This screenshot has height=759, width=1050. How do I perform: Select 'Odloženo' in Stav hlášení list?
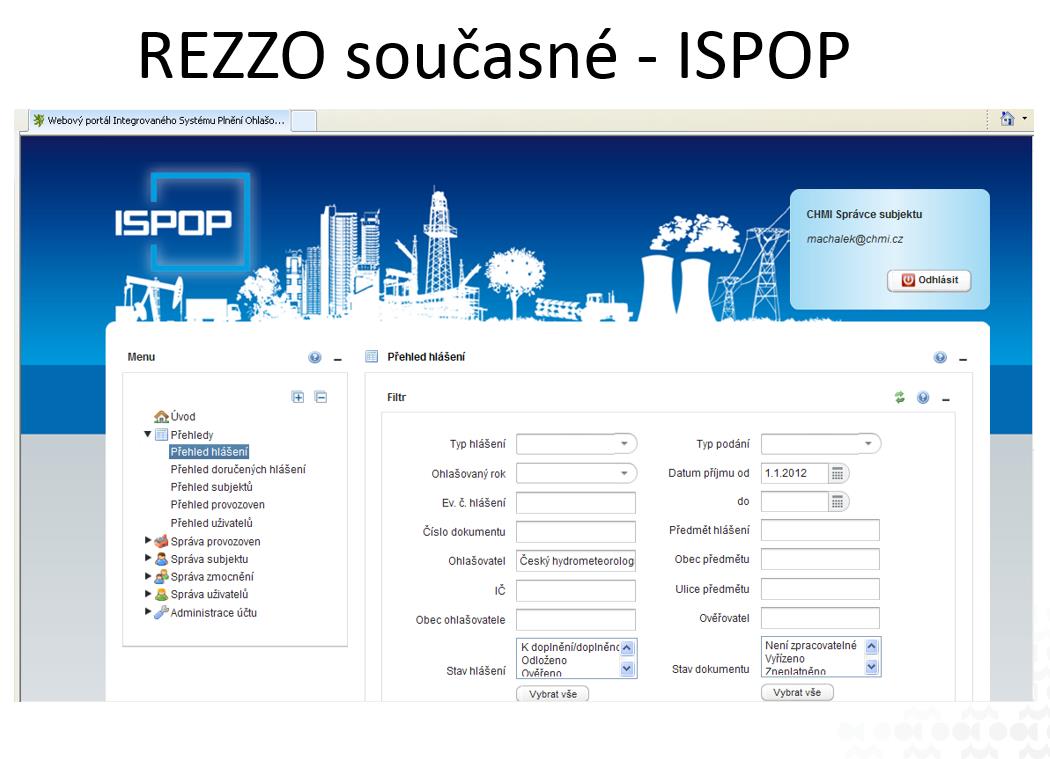pos(544,660)
